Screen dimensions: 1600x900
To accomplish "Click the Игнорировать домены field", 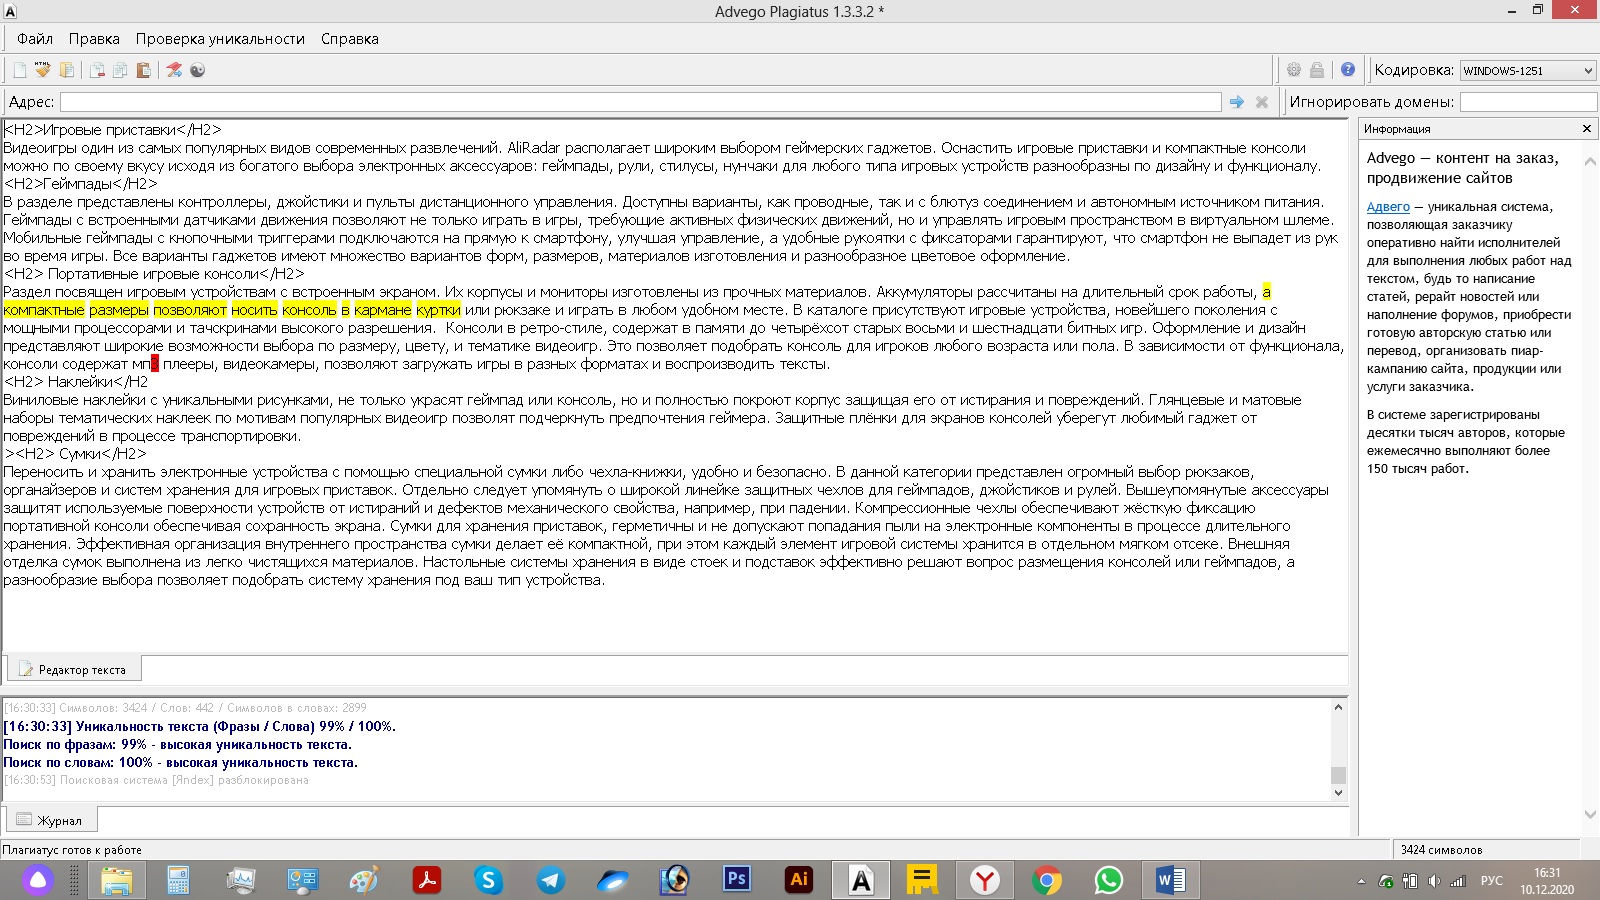I will click(x=1528, y=102).
